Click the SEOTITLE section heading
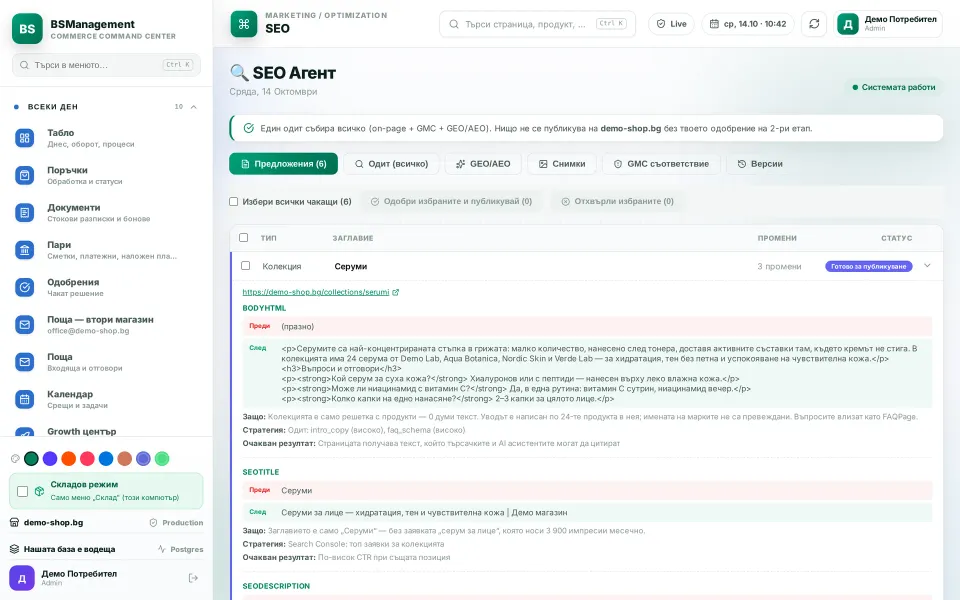960x600 pixels. click(261, 472)
